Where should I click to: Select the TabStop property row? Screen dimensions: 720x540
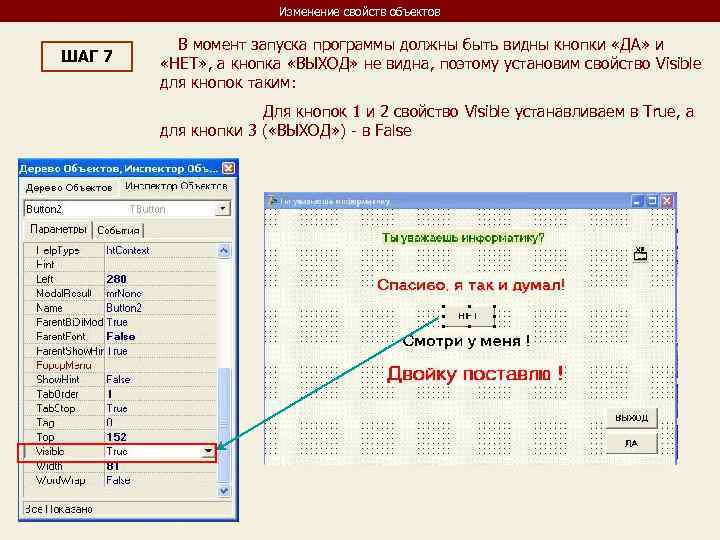(120, 409)
